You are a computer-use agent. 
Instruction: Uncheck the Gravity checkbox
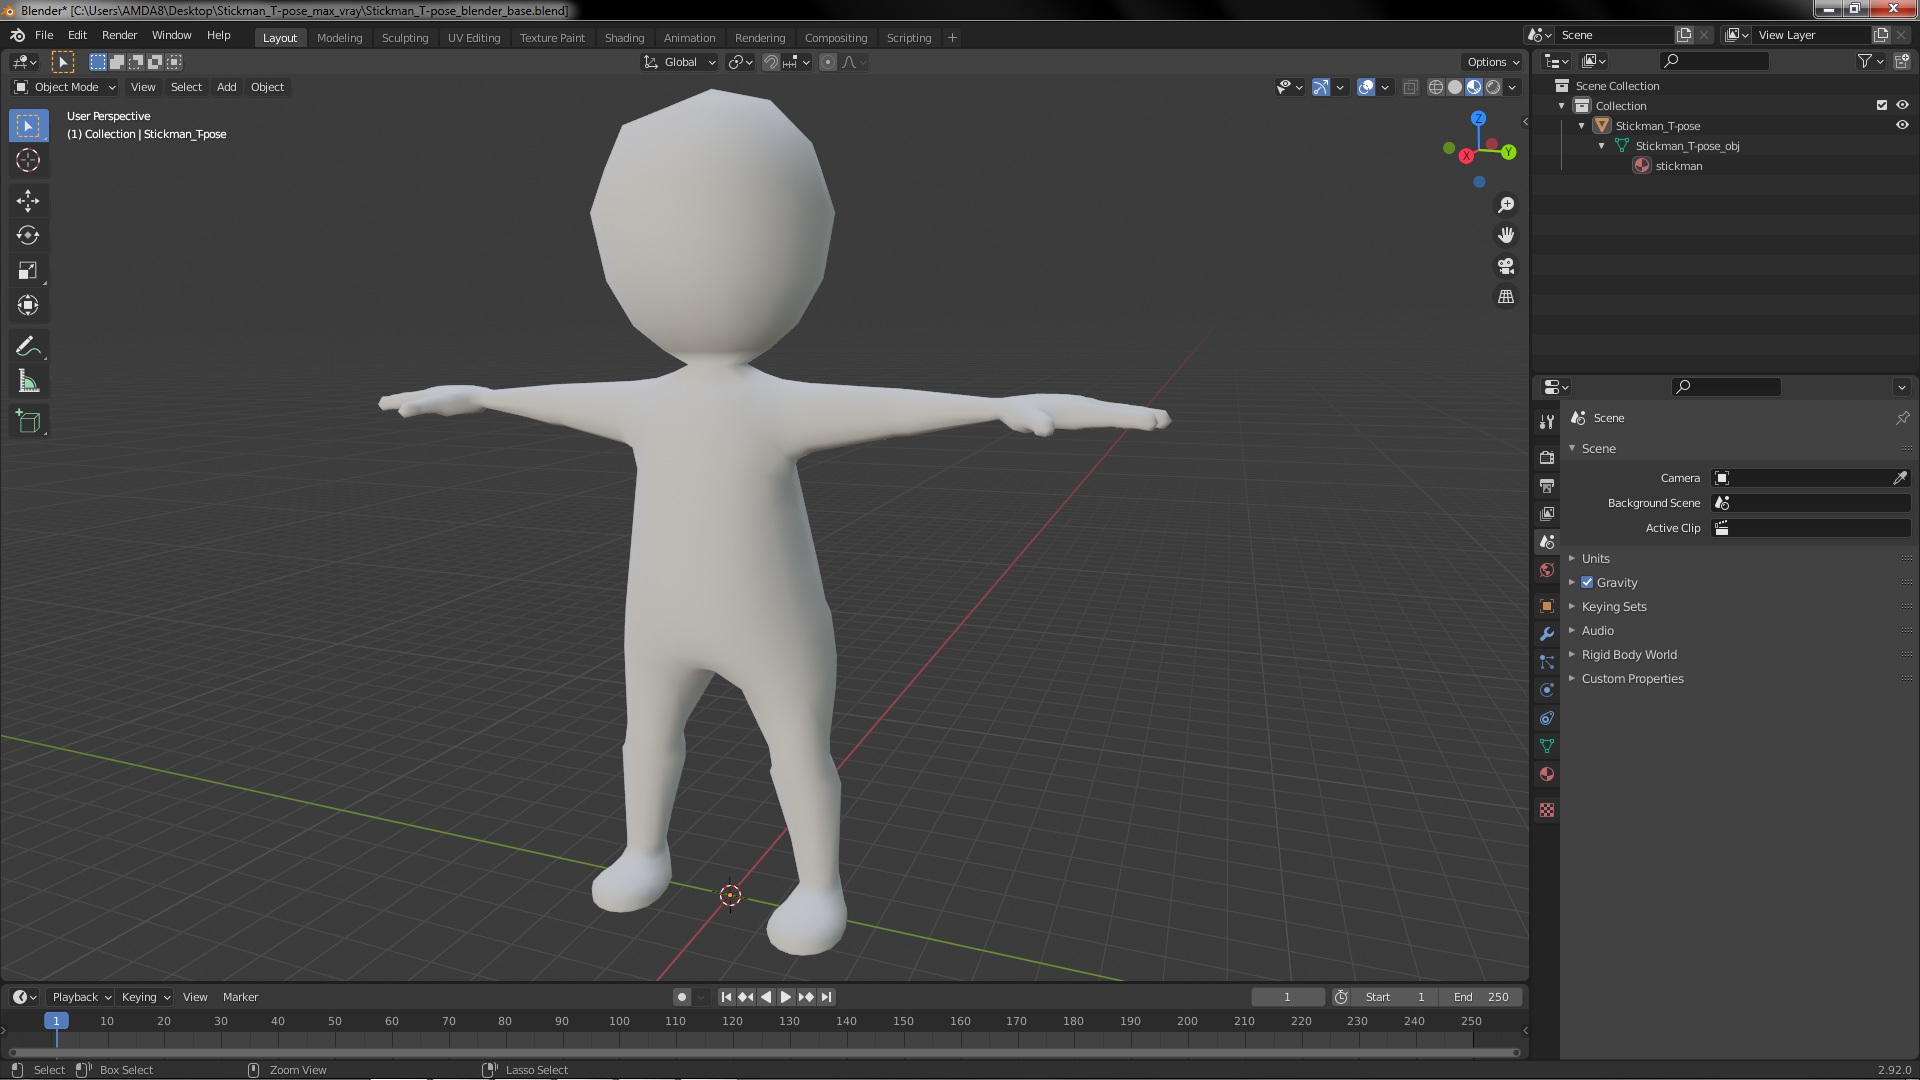coord(1587,582)
